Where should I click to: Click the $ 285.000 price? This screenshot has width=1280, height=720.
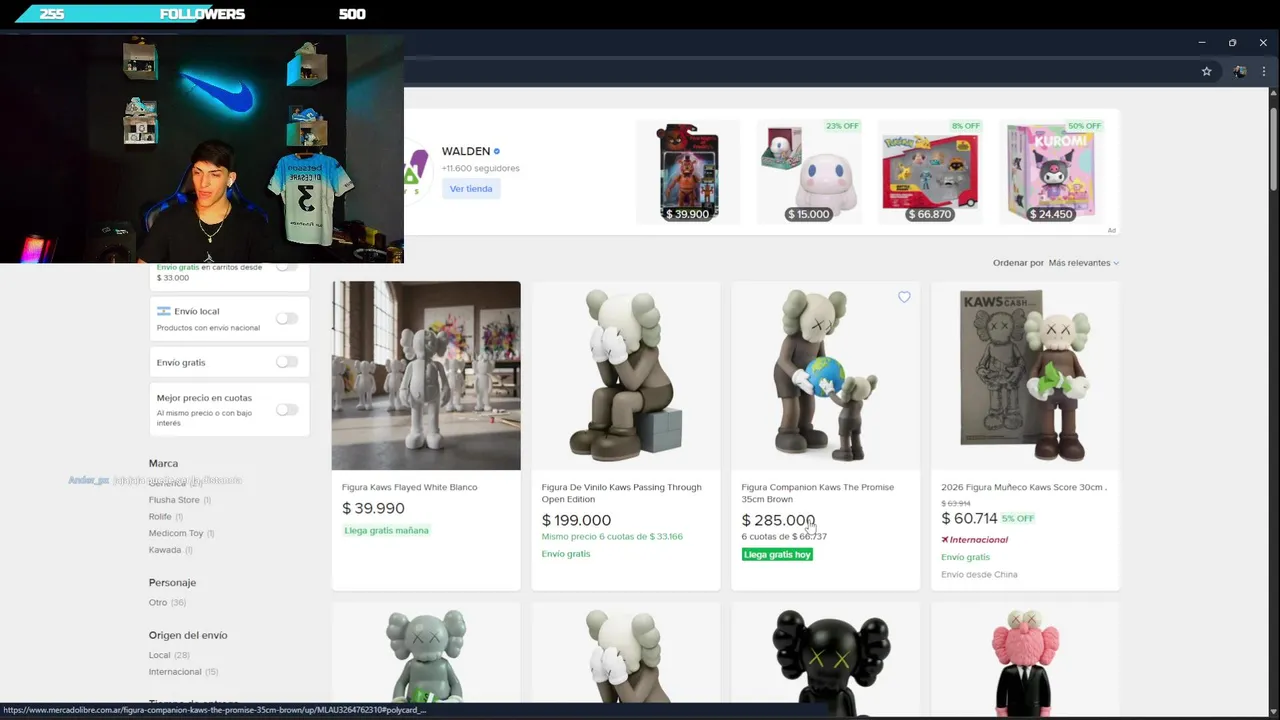pos(778,520)
